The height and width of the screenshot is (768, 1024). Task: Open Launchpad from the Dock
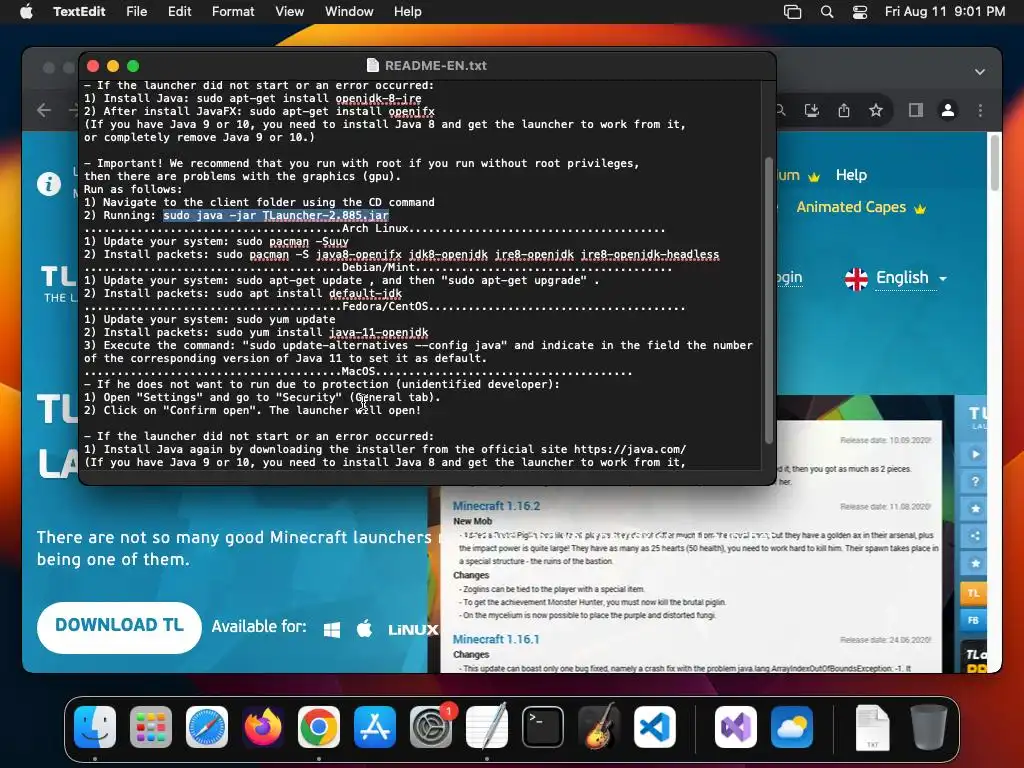[151, 727]
